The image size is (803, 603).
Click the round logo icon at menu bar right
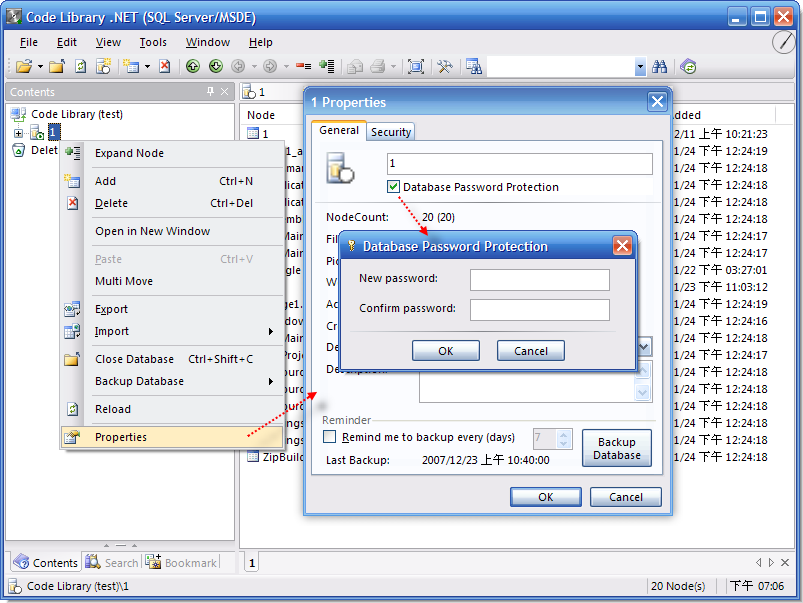(784, 42)
